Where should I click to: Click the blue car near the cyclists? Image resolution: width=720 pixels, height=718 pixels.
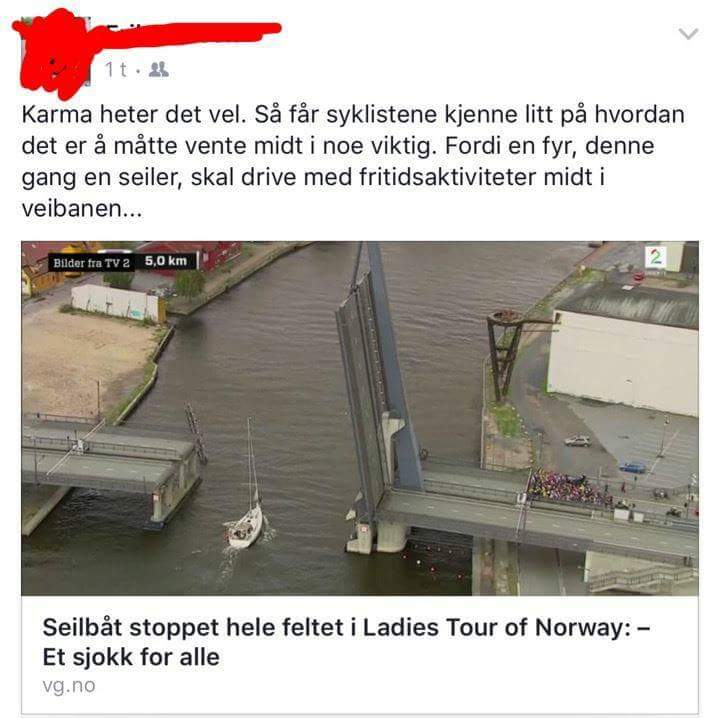coord(632,467)
